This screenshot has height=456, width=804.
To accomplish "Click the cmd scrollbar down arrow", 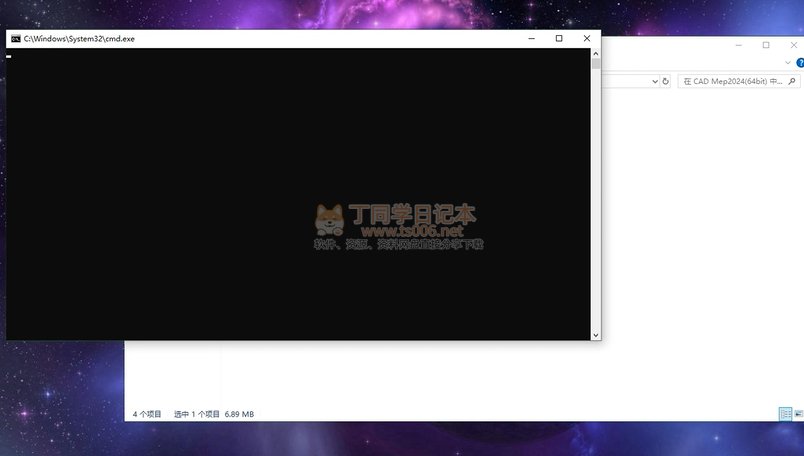I will [596, 335].
